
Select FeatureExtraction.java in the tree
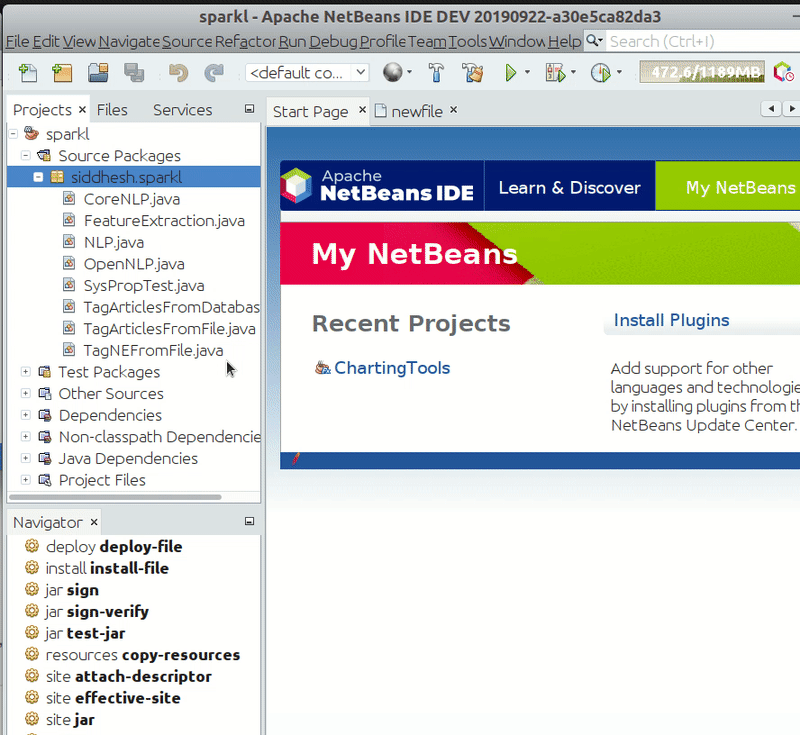pyautogui.click(x=164, y=220)
